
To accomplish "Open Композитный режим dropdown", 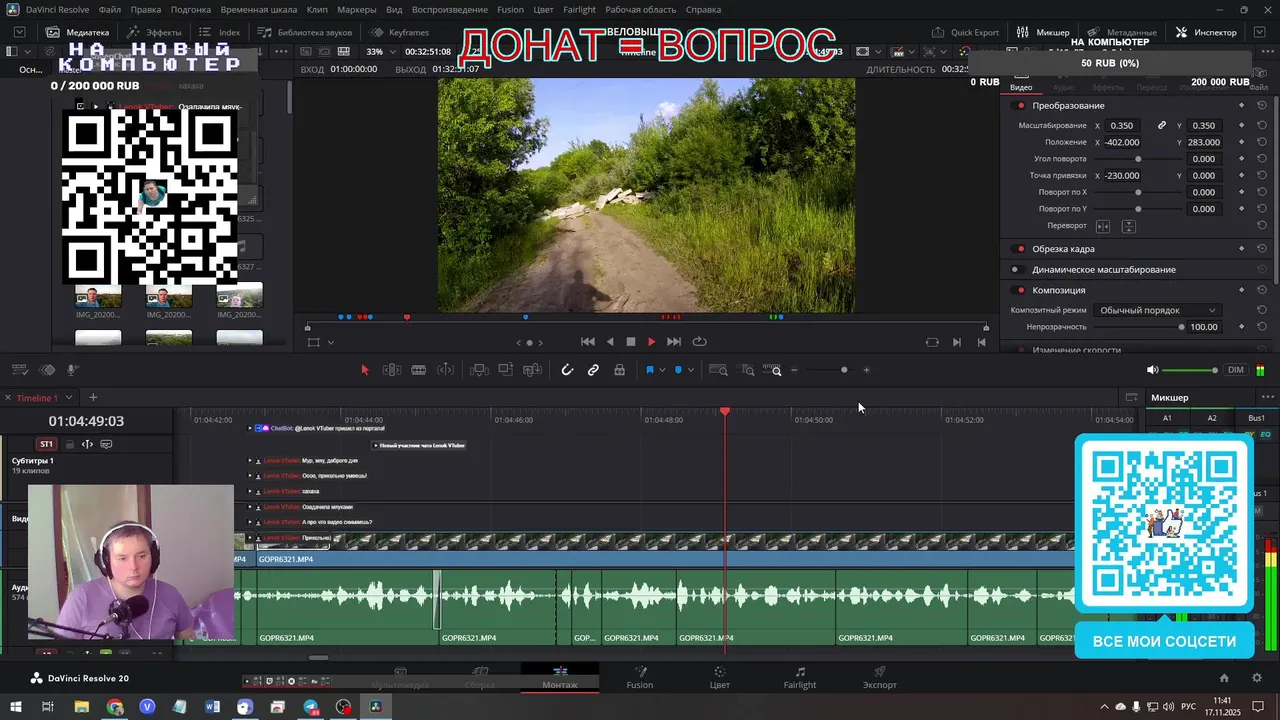I will coord(1157,311).
